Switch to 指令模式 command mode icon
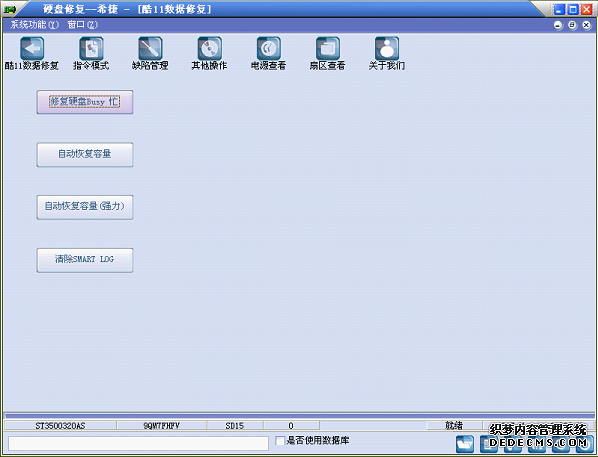The image size is (598, 457). click(91, 48)
